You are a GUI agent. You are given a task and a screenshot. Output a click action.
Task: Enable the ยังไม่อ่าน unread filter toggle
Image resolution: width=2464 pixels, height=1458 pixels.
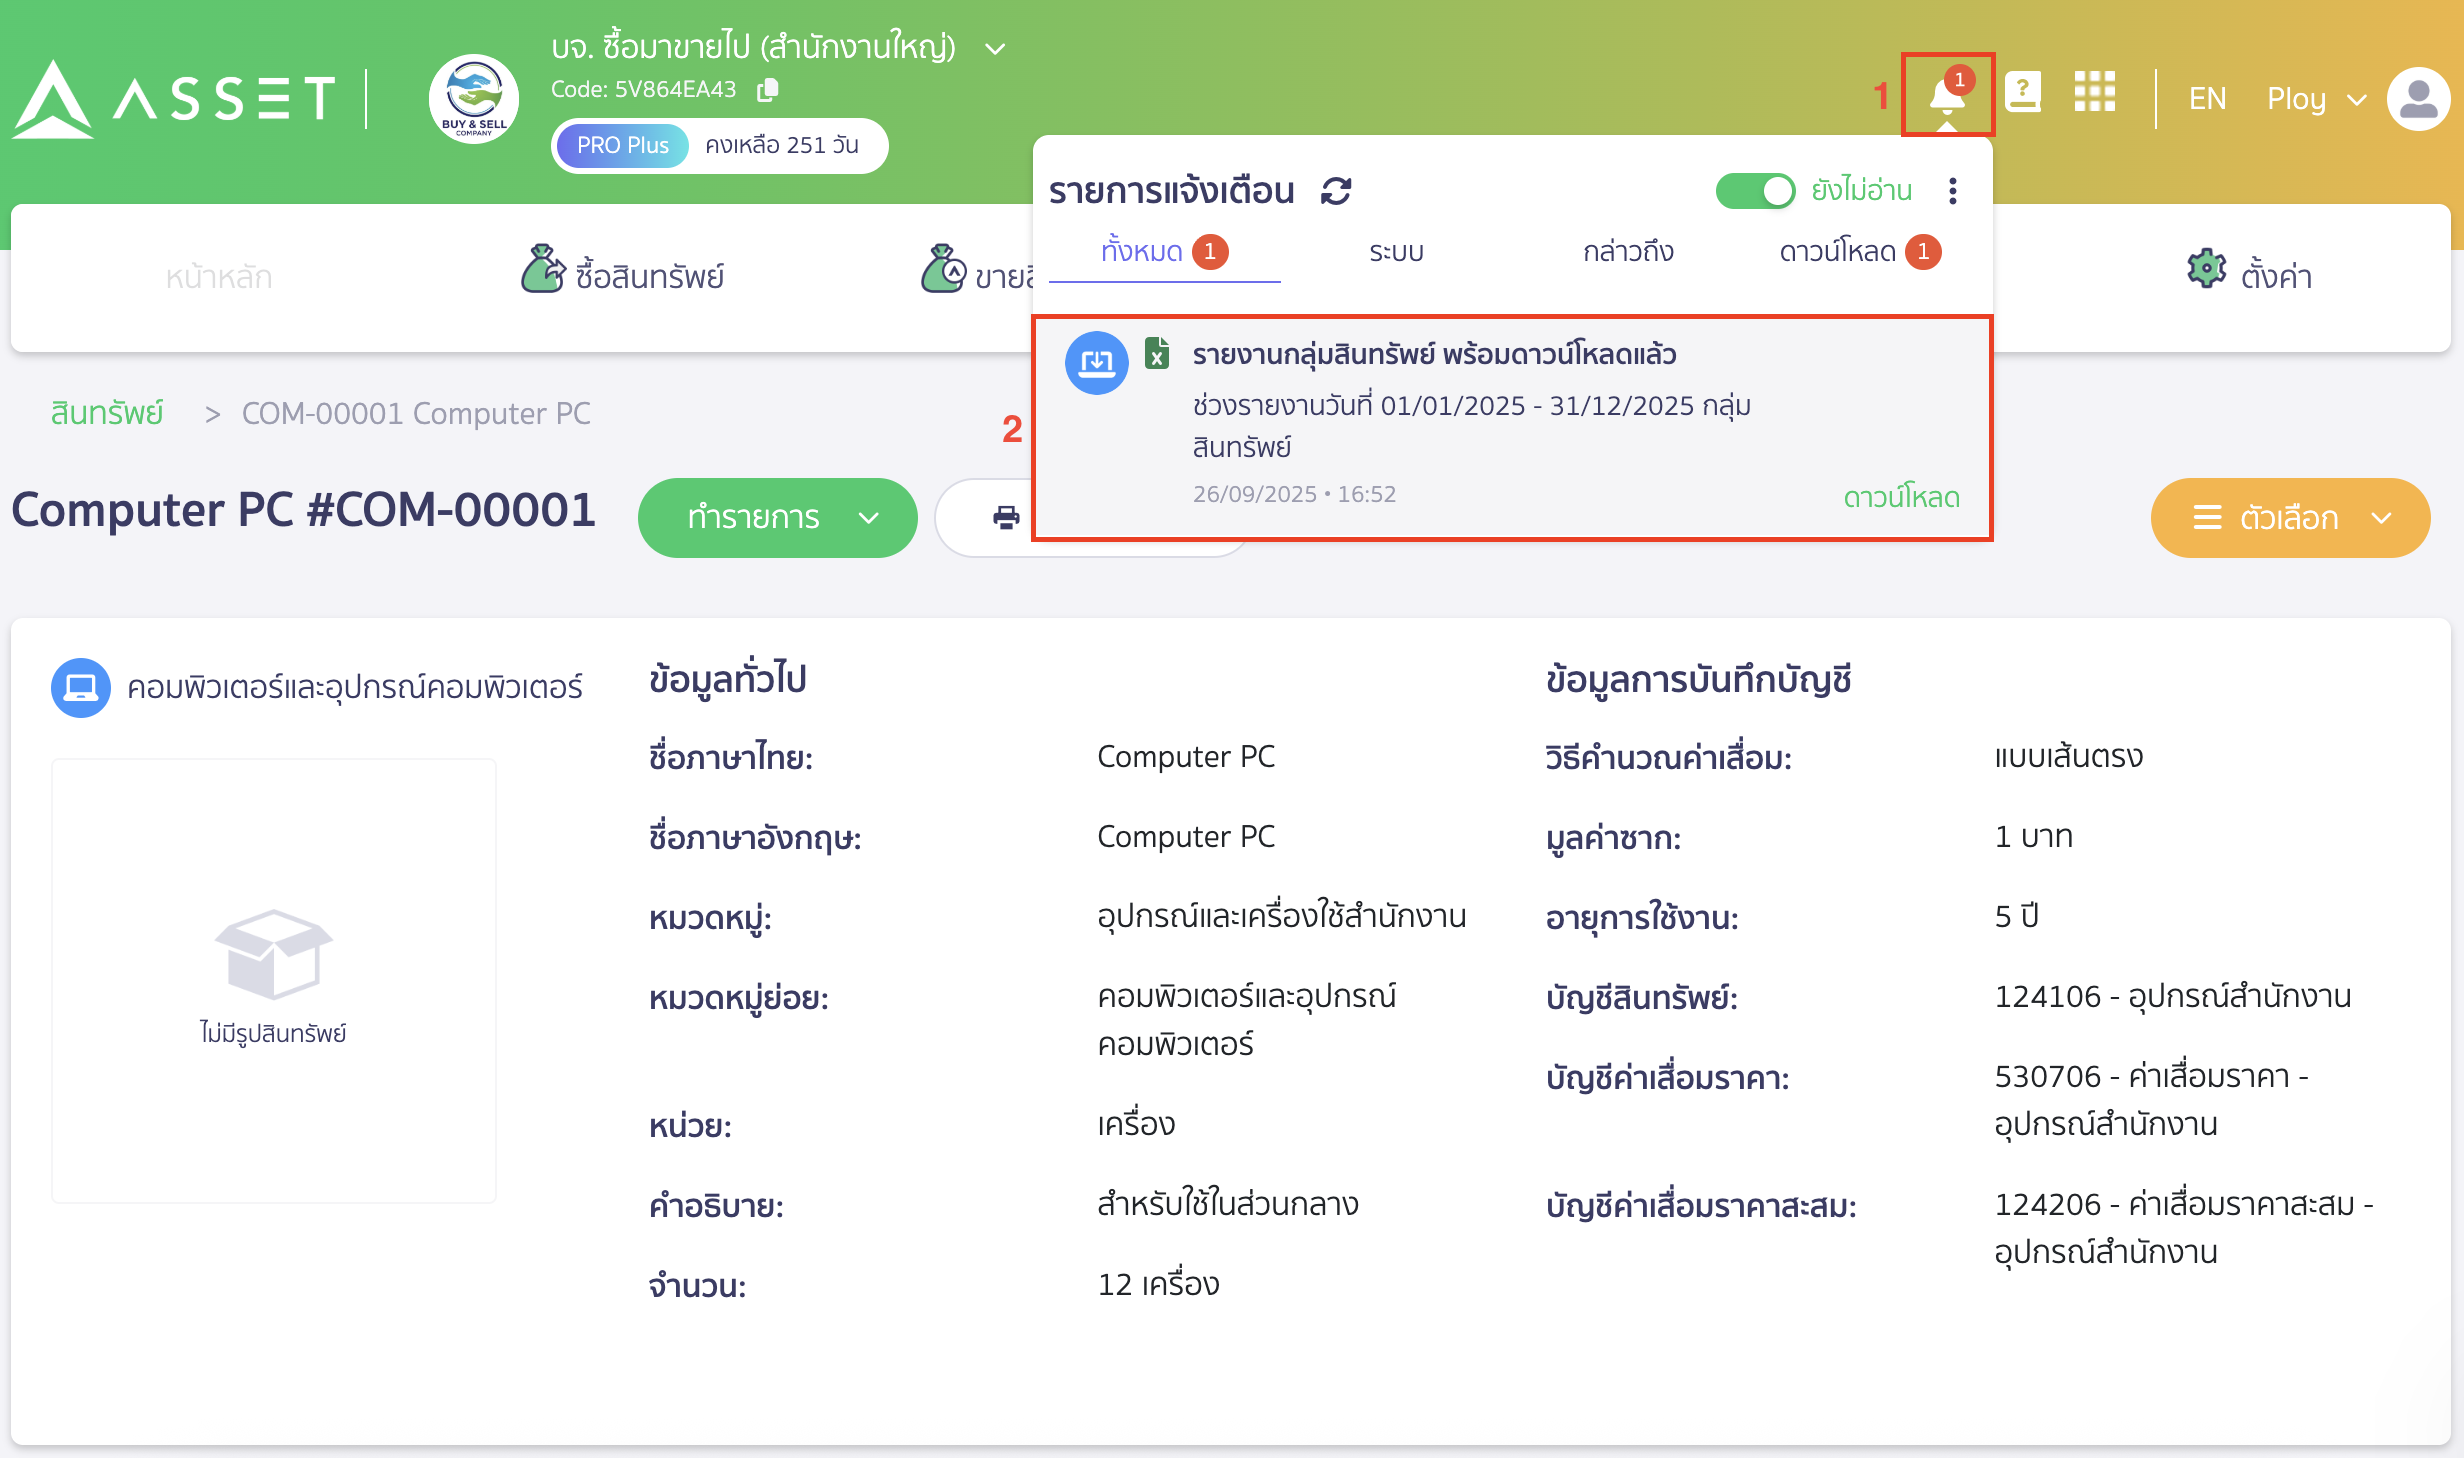(1755, 190)
